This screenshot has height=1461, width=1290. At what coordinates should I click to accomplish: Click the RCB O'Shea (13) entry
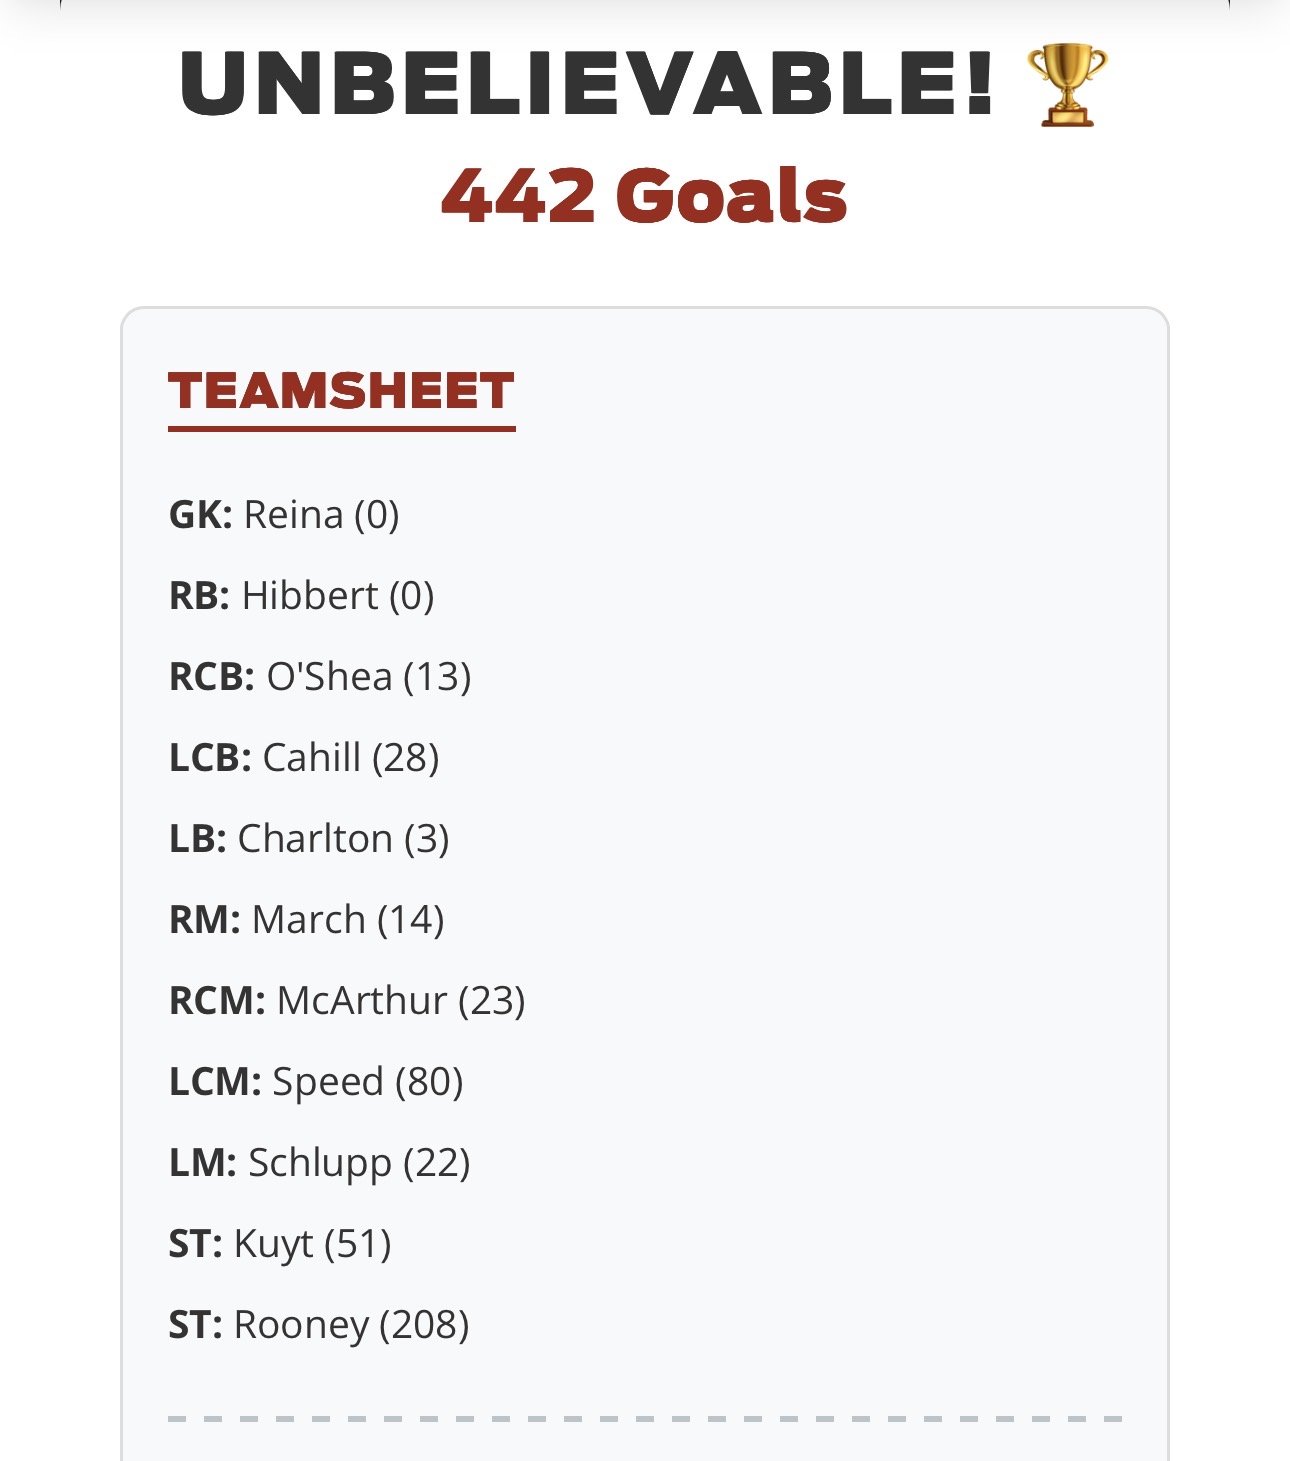pyautogui.click(x=320, y=677)
